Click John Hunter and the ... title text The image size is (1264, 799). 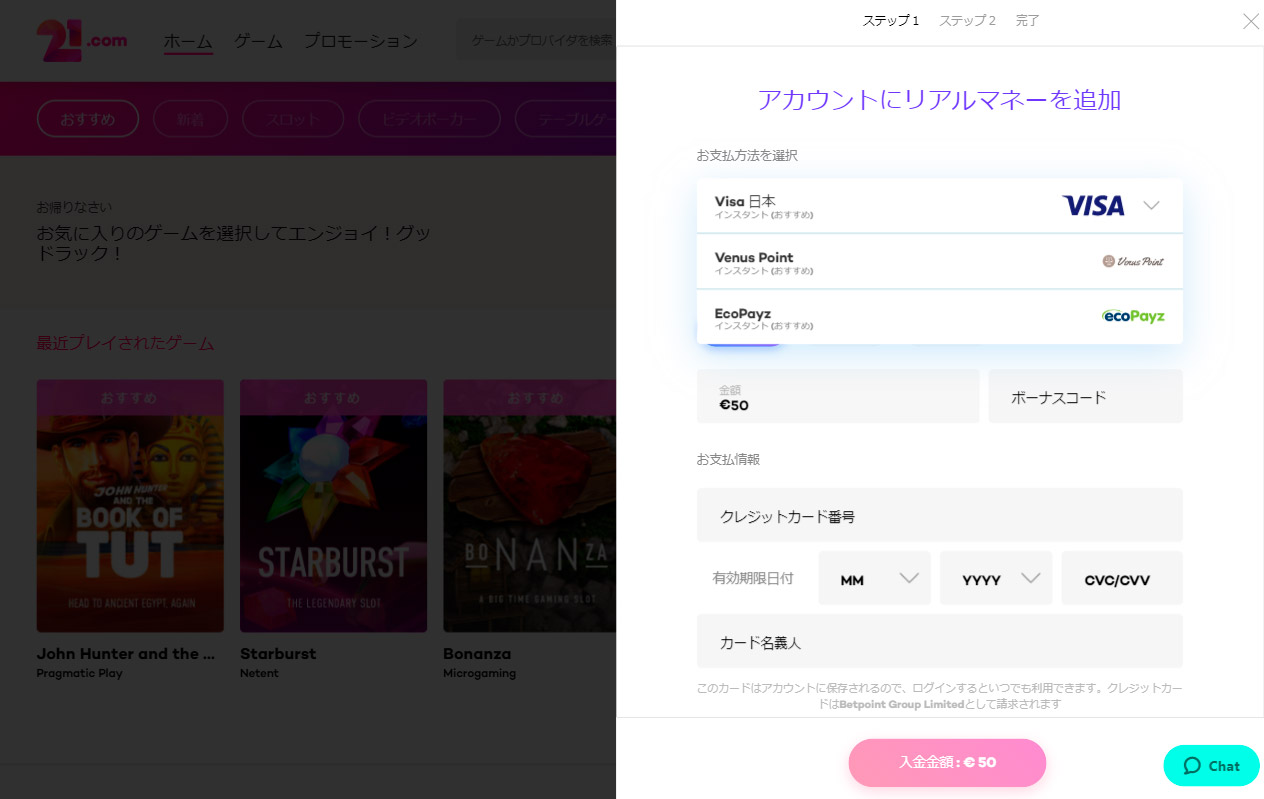coord(126,654)
